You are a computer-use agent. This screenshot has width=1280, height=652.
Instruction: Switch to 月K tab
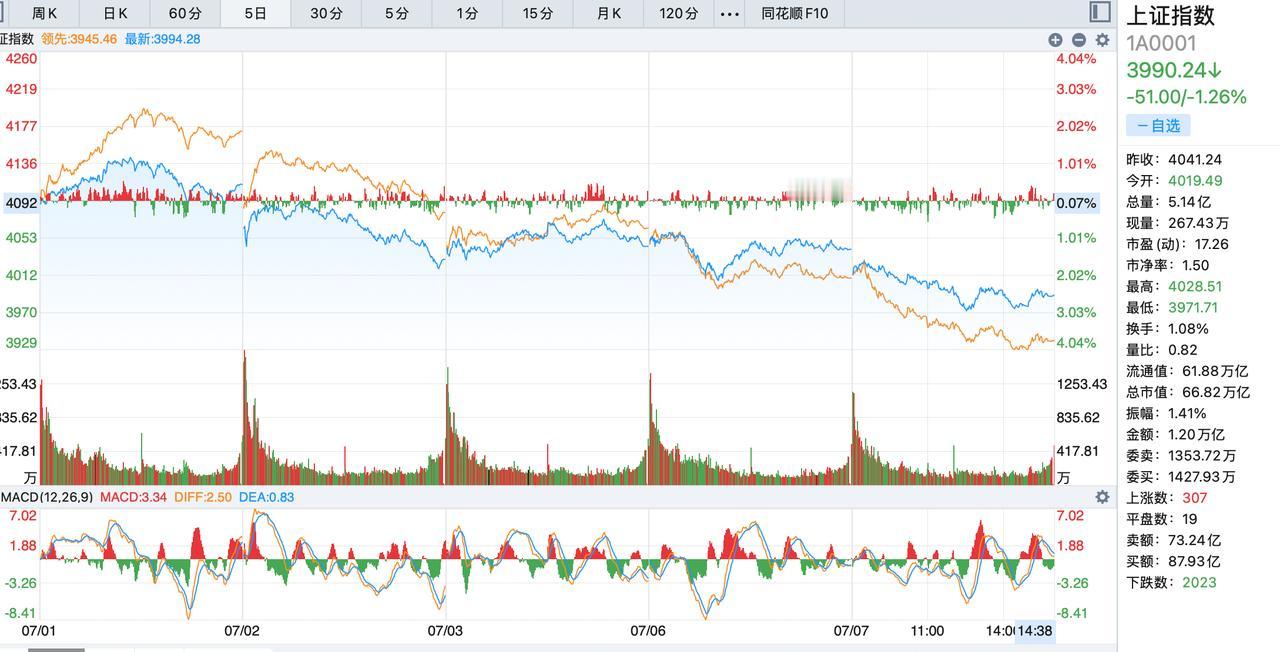pos(608,14)
